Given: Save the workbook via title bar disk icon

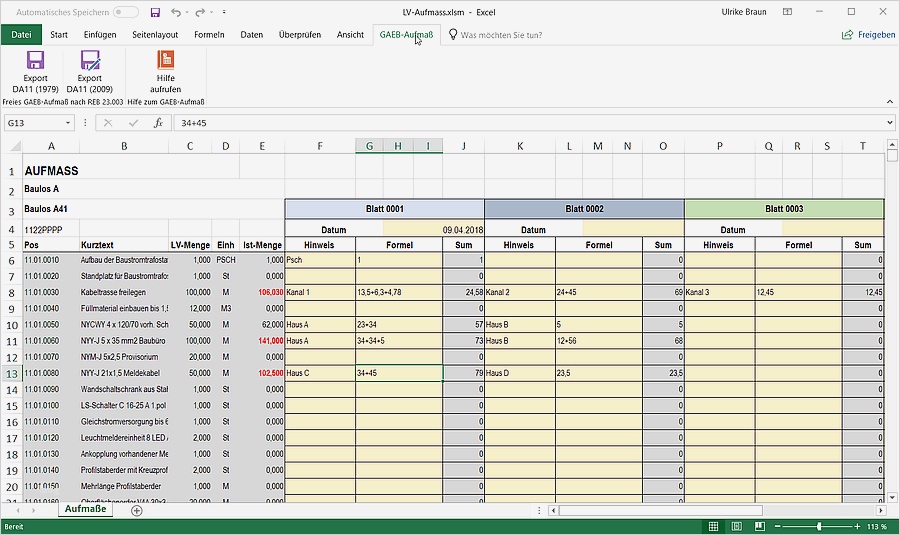Looking at the screenshot, I should coord(154,12).
